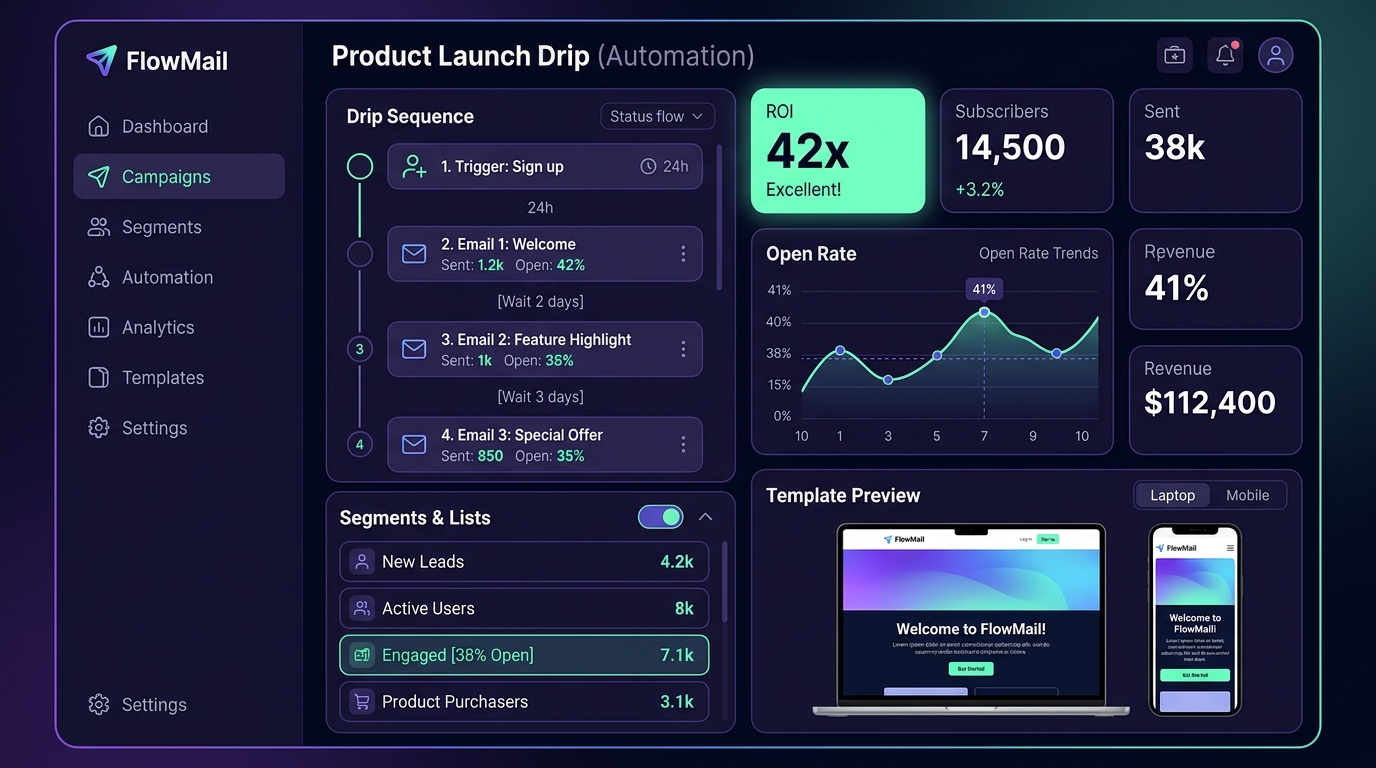Viewport: 1376px width, 768px height.
Task: Open the ROI 42x card
Action: [x=838, y=151]
